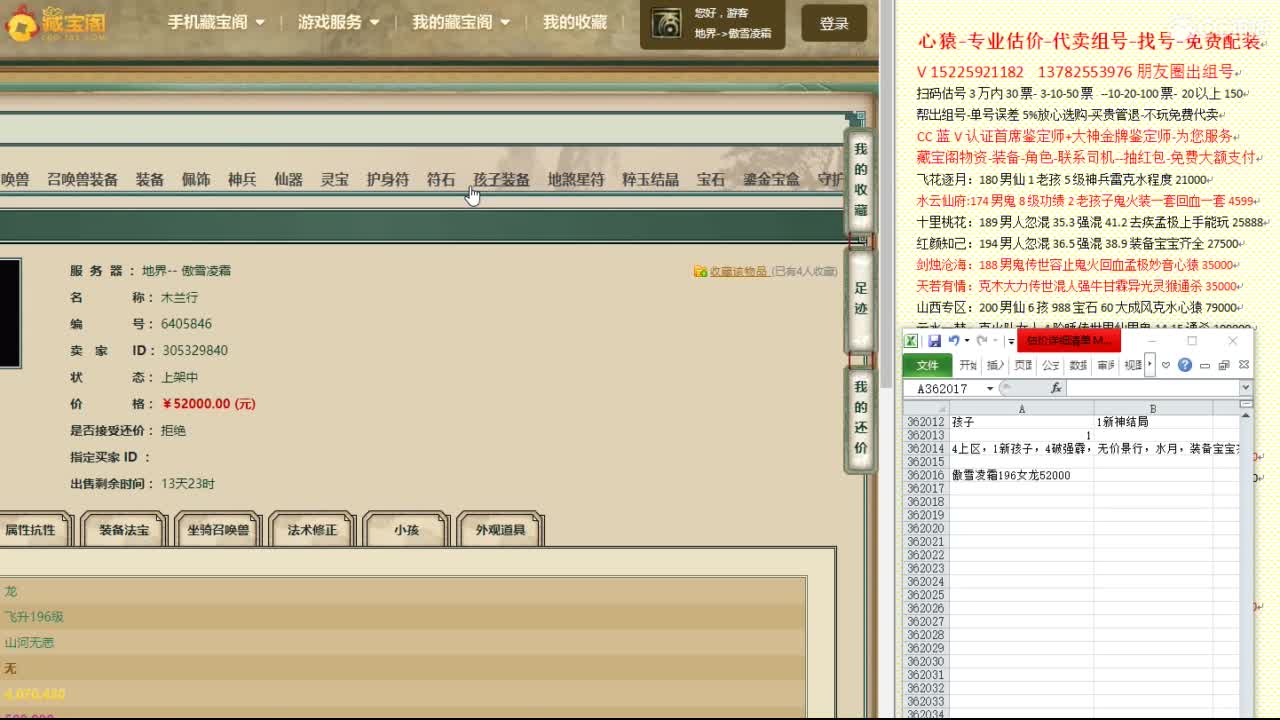Collapse the ribbon with the minimize ribbon icon
This screenshot has height=720, width=1280.
coord(1204,366)
